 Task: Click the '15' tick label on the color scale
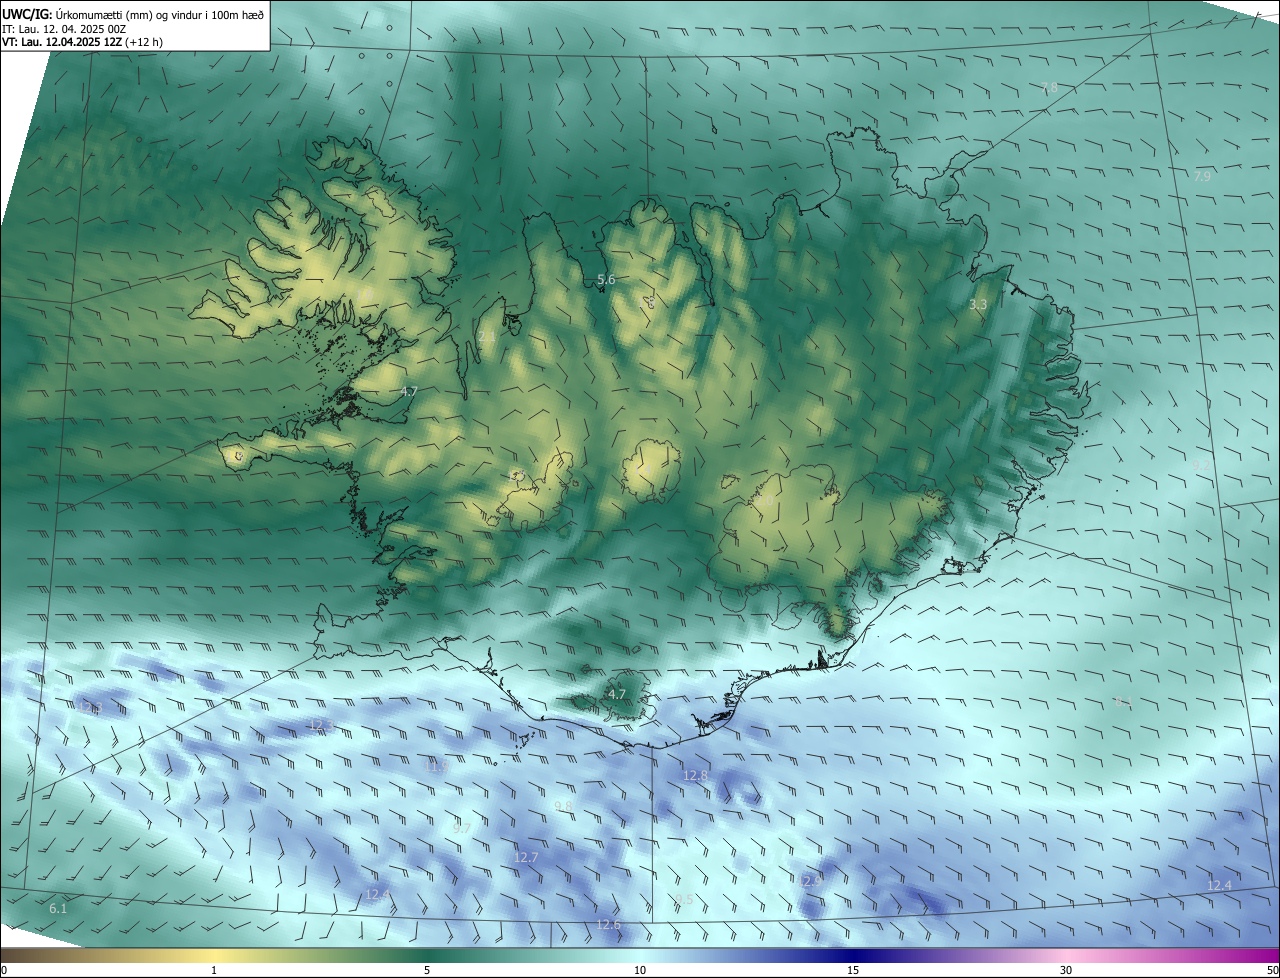pos(853,971)
